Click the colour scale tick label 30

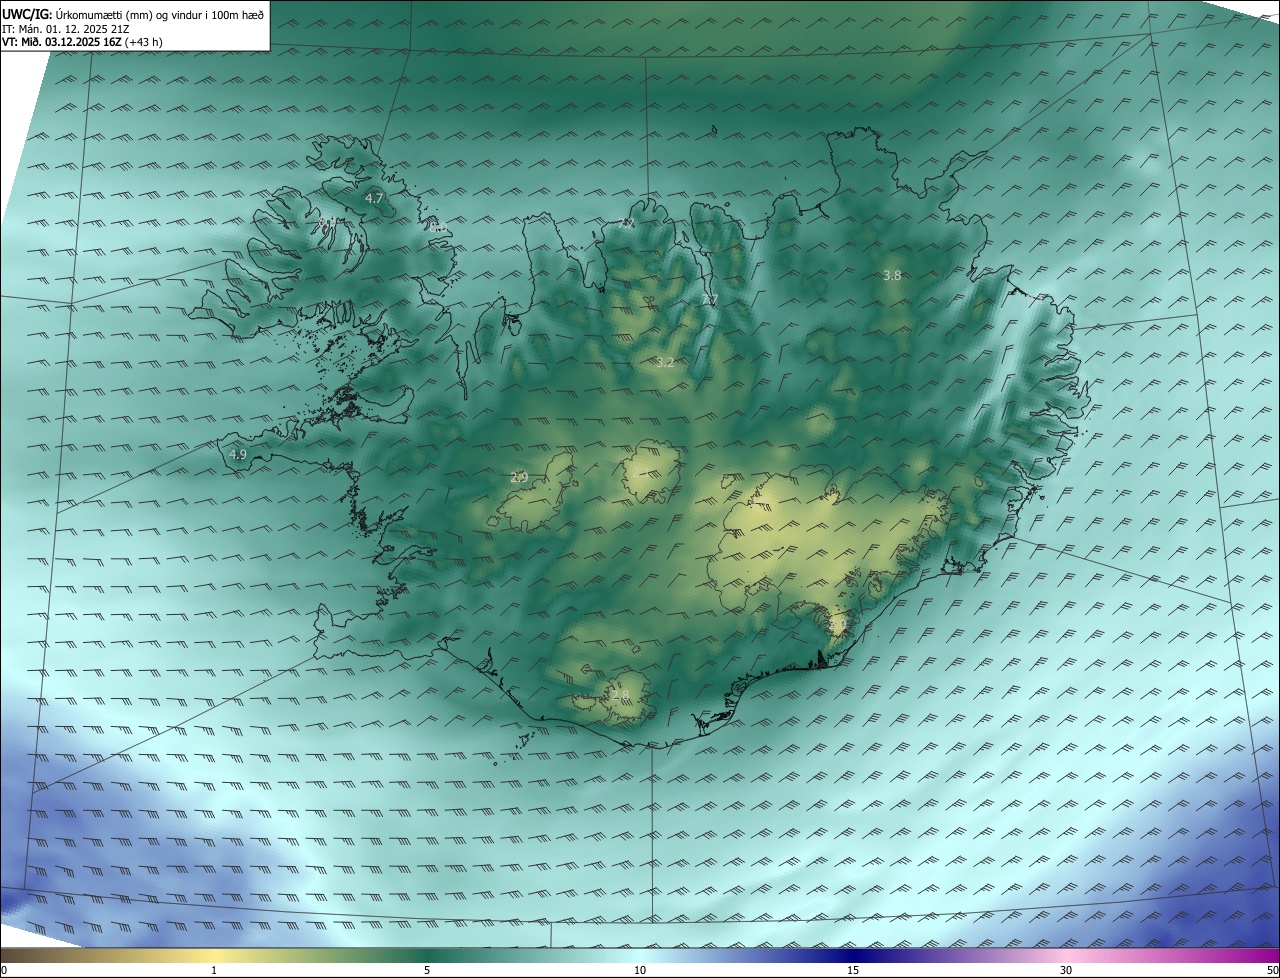click(1066, 970)
